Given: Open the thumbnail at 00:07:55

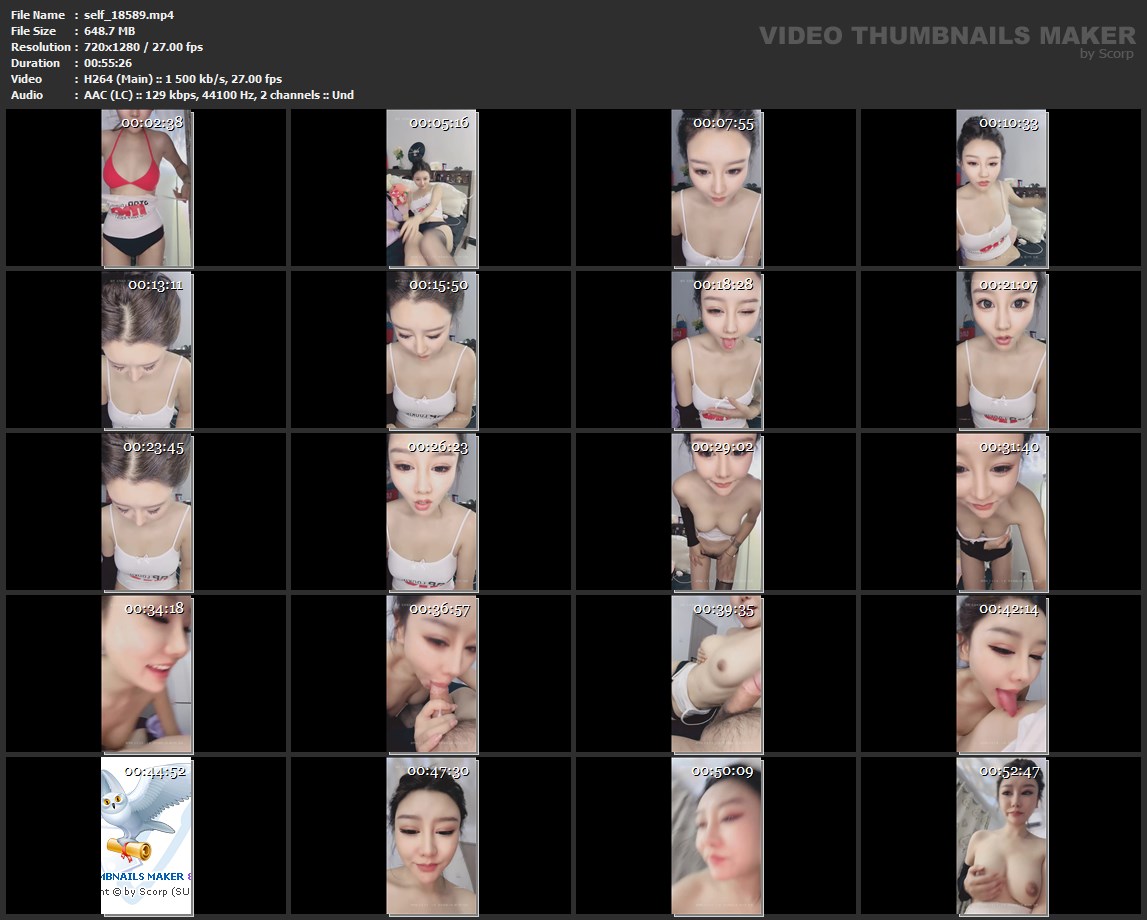Looking at the screenshot, I should pos(716,188).
